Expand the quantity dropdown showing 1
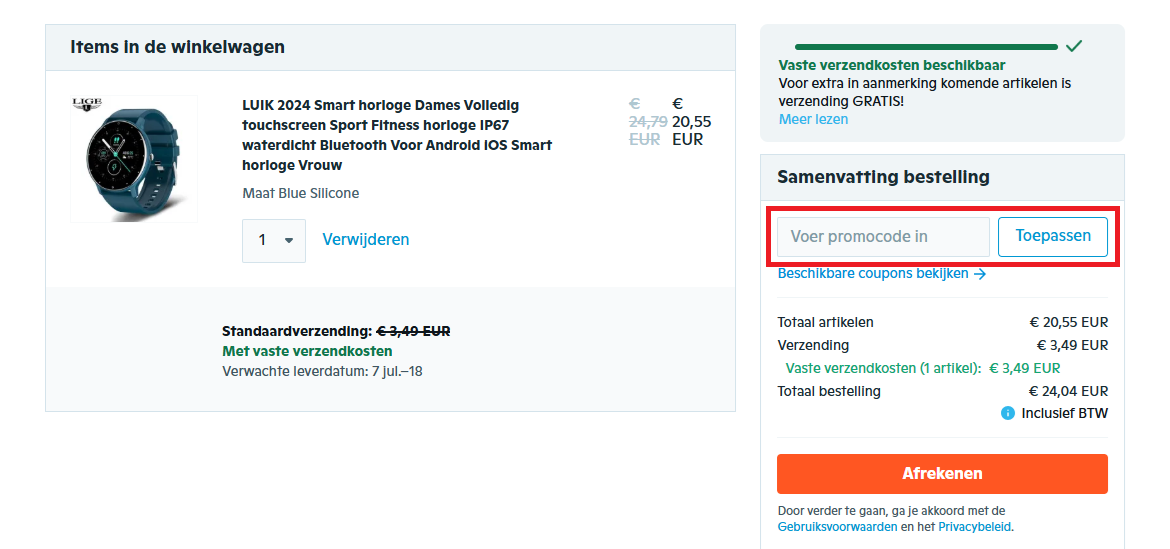 tap(274, 240)
